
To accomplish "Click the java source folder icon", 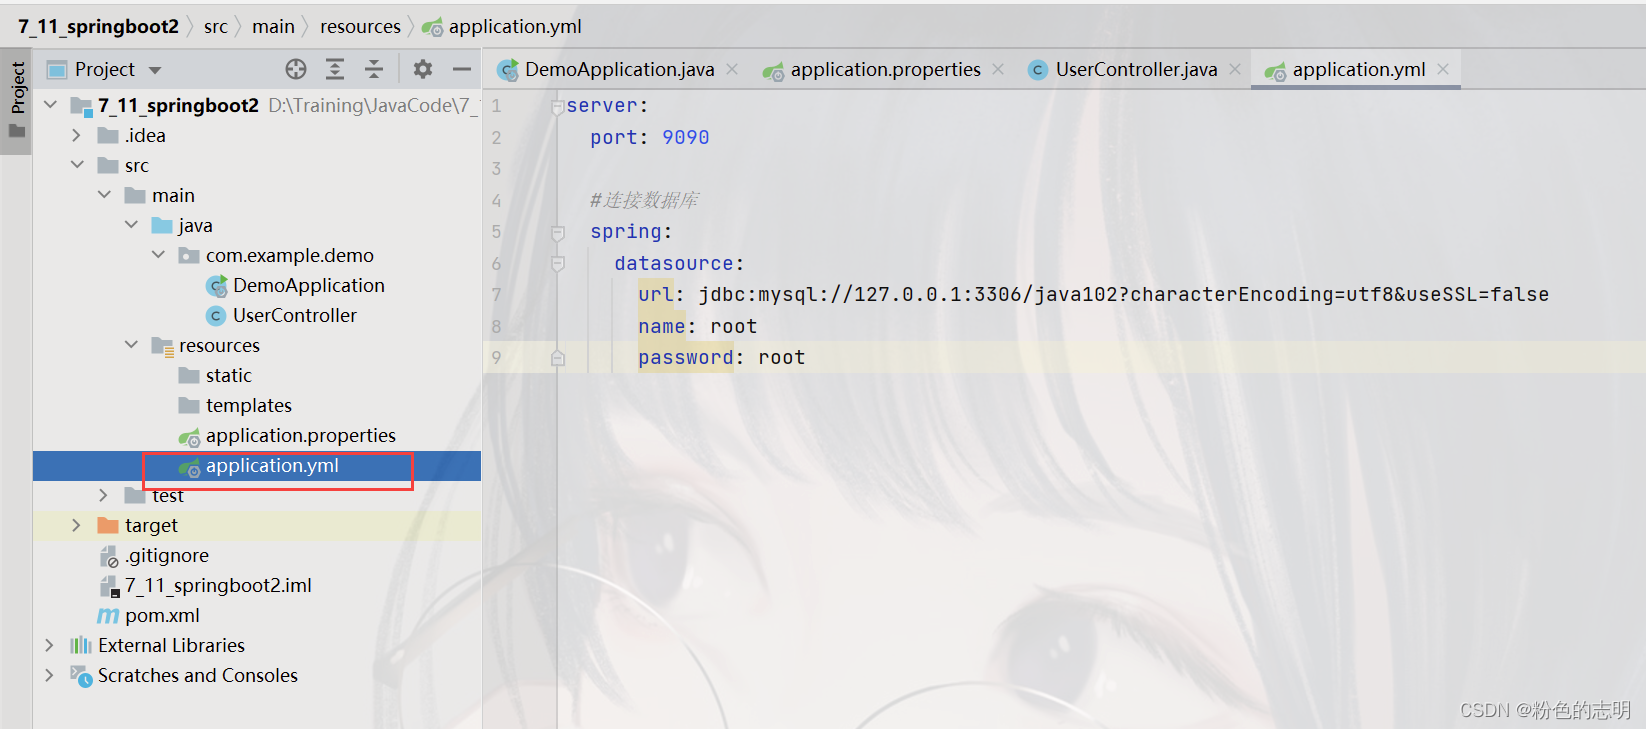I will [162, 225].
